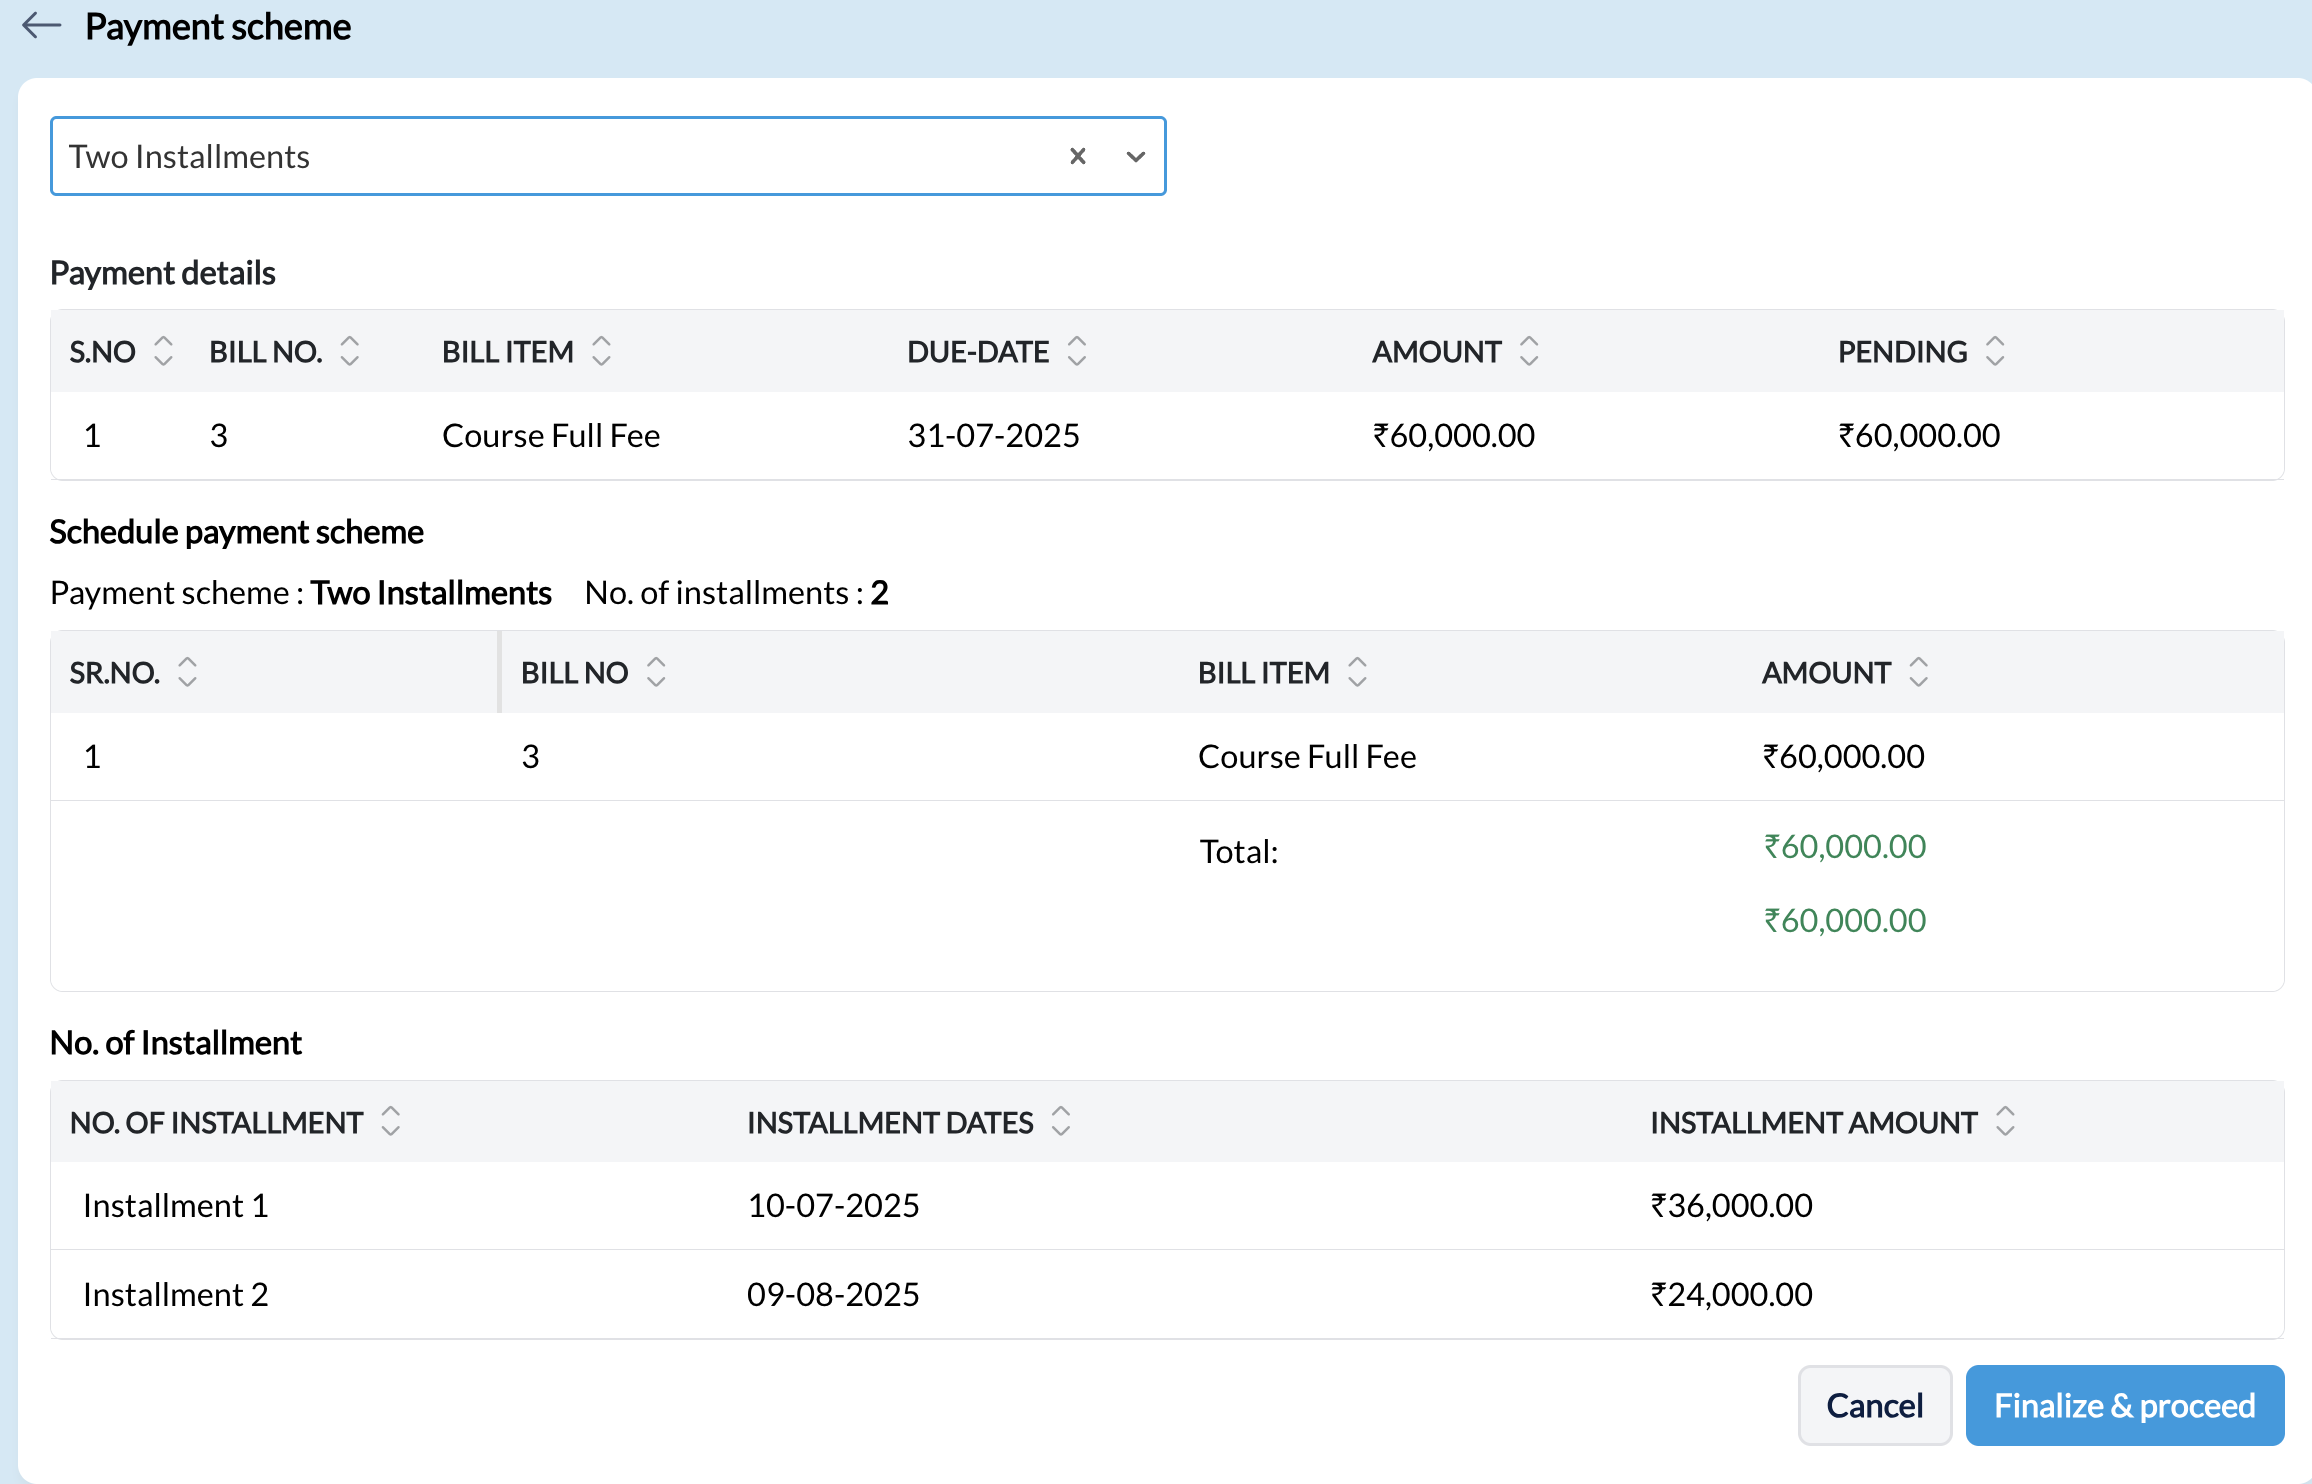Sort the INSTALLMENT AMOUNT column
The image size is (2312, 1484).
pyautogui.click(x=2004, y=1121)
